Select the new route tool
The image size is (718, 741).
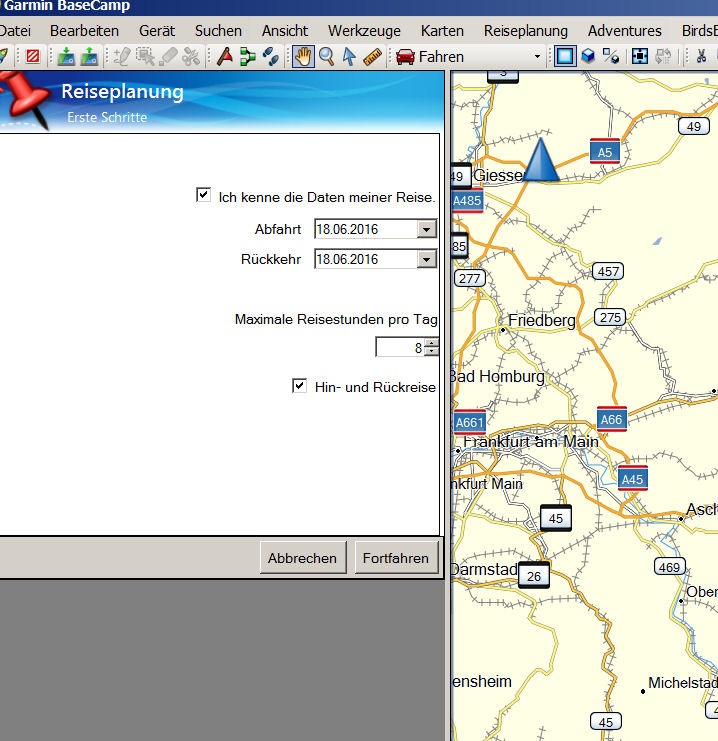click(x=248, y=57)
